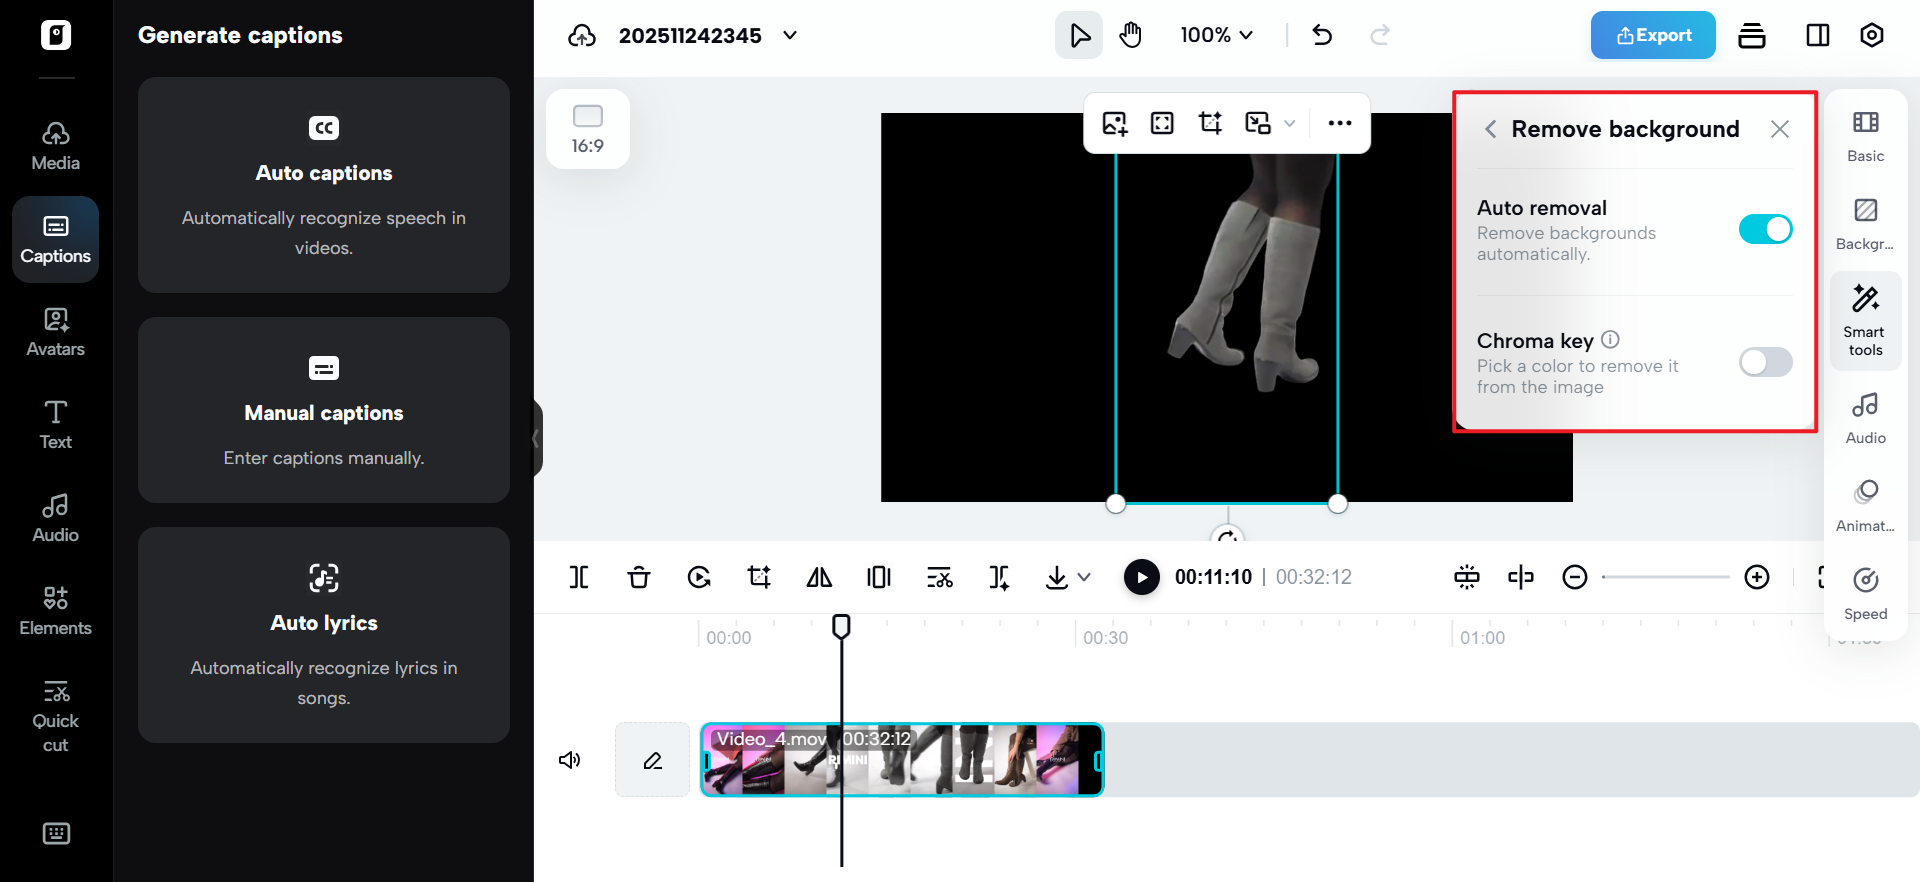Redo the last action
Image resolution: width=1920 pixels, height=882 pixels.
click(x=1380, y=35)
